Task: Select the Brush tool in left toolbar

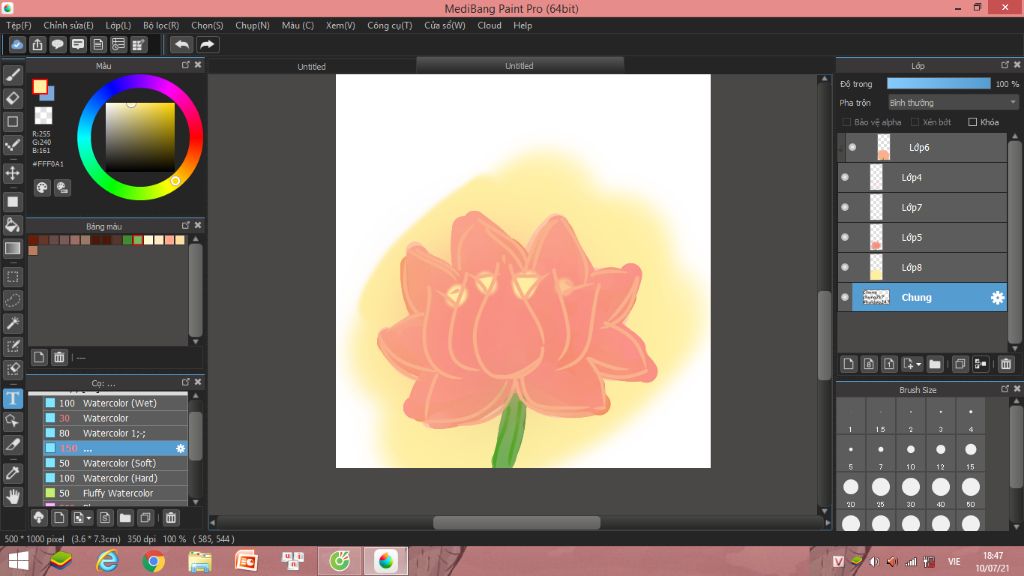Action: (12, 75)
